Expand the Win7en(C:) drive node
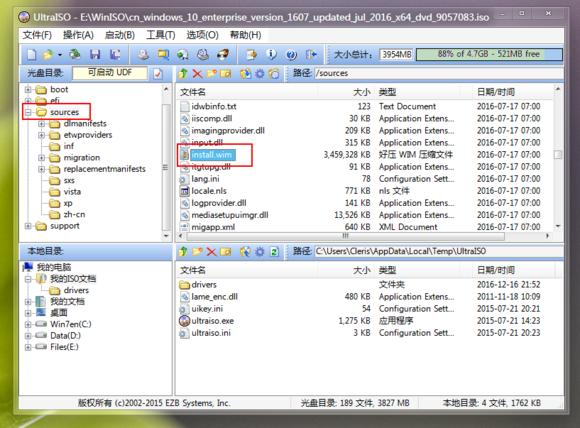Screen dimensions: 580x428 28,324
